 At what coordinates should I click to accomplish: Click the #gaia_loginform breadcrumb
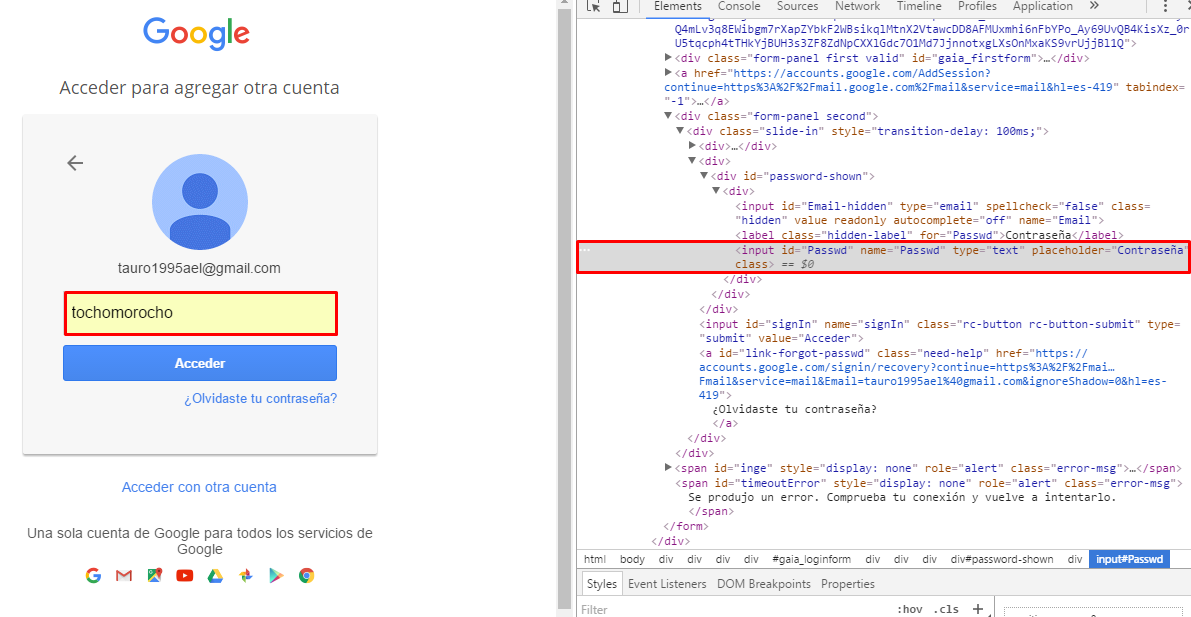[811, 559]
